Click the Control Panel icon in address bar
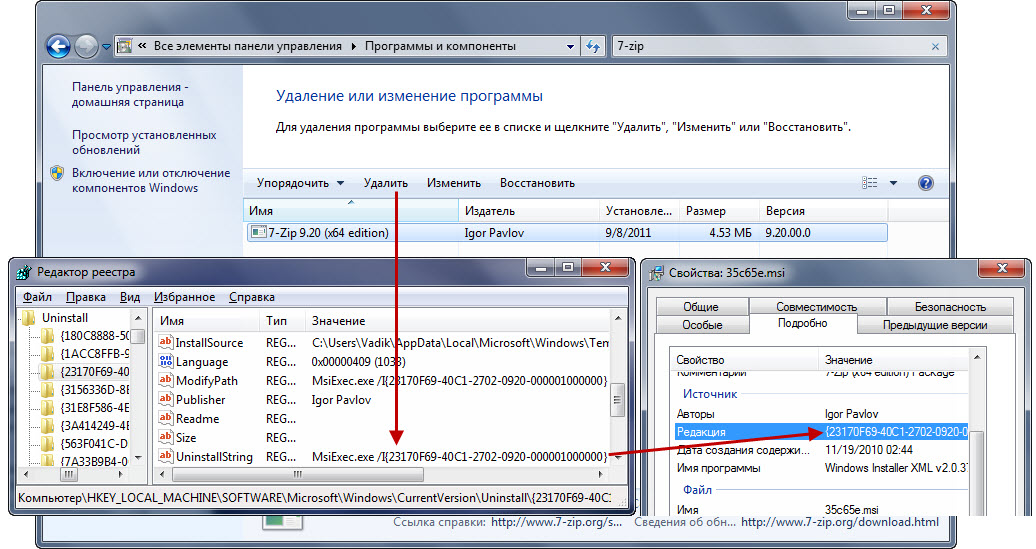The height and width of the screenshot is (549, 1036). [124, 46]
